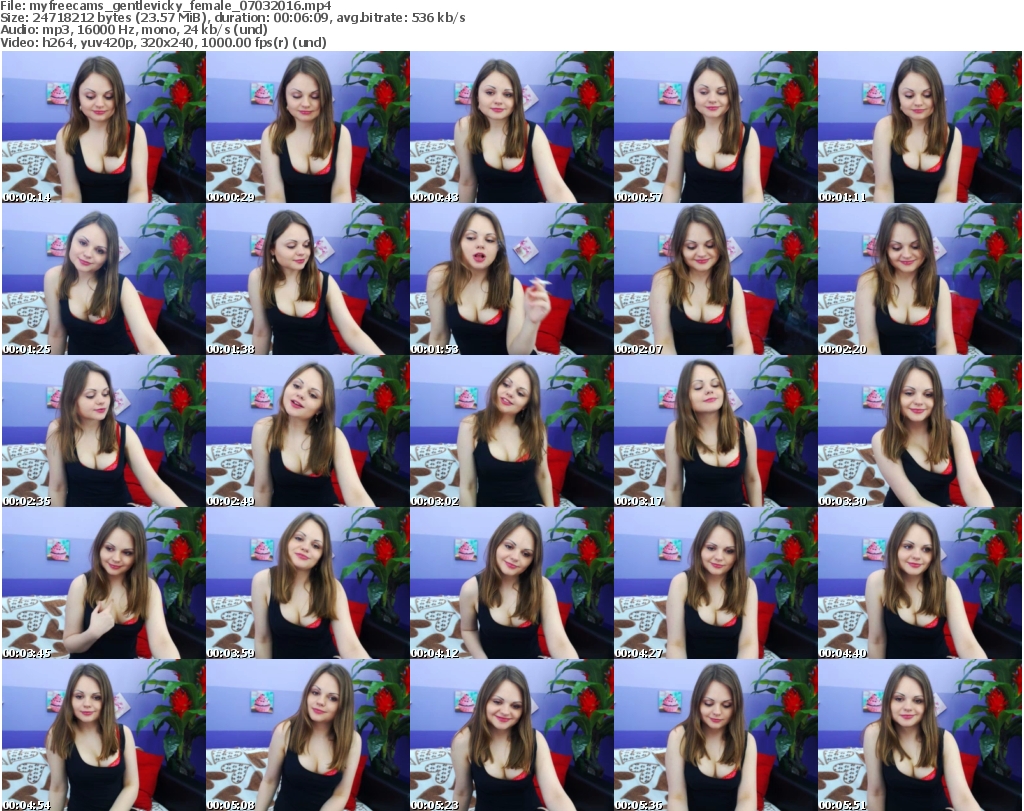The image size is (1024, 811).
Task: Open the frame stamped 00:01:38
Action: pyautogui.click(x=308, y=279)
